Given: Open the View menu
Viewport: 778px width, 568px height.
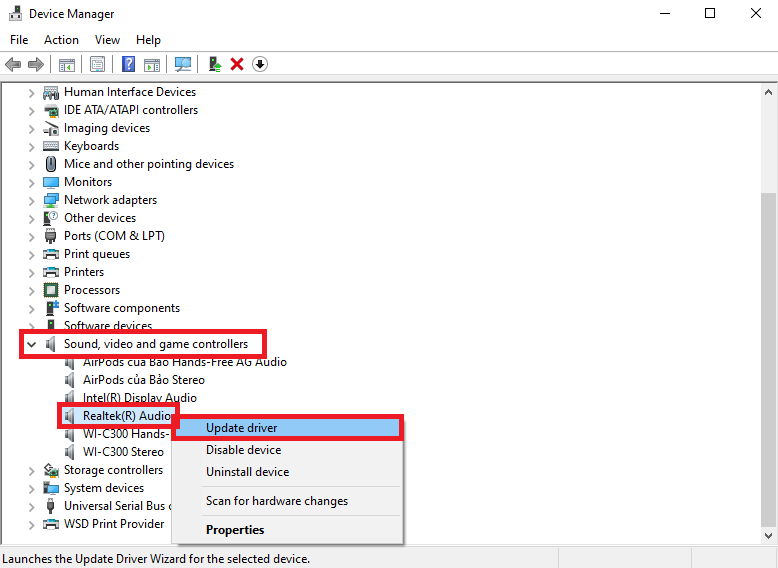Looking at the screenshot, I should click(x=107, y=40).
